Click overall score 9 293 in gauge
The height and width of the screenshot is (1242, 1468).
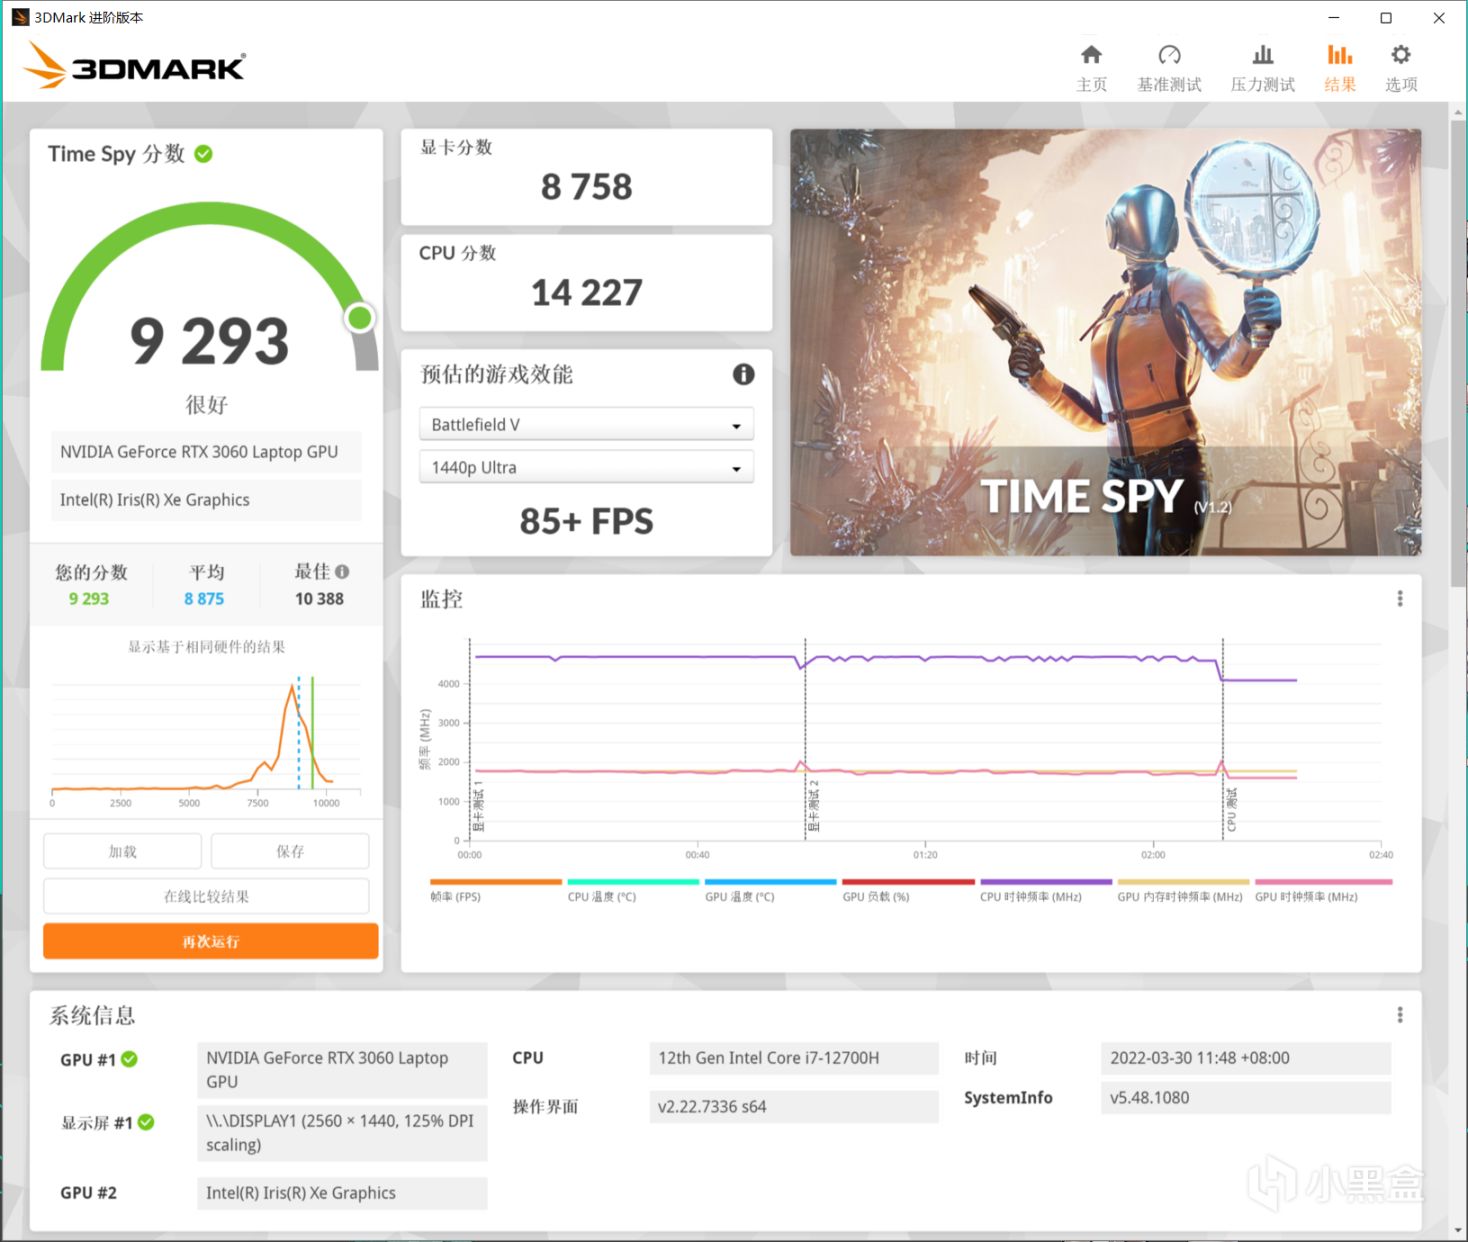point(210,341)
